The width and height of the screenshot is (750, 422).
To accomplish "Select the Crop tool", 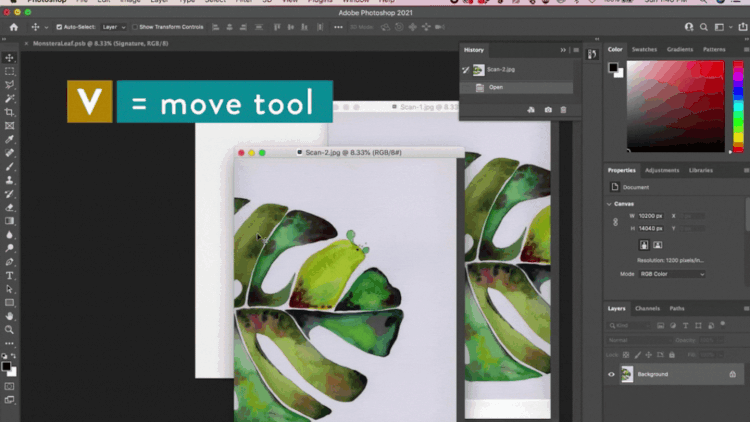I will [9, 112].
